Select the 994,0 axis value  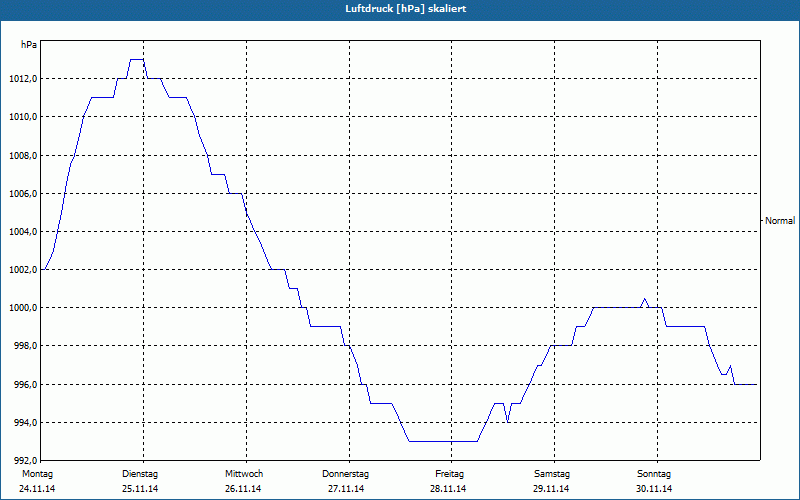pyautogui.click(x=26, y=423)
